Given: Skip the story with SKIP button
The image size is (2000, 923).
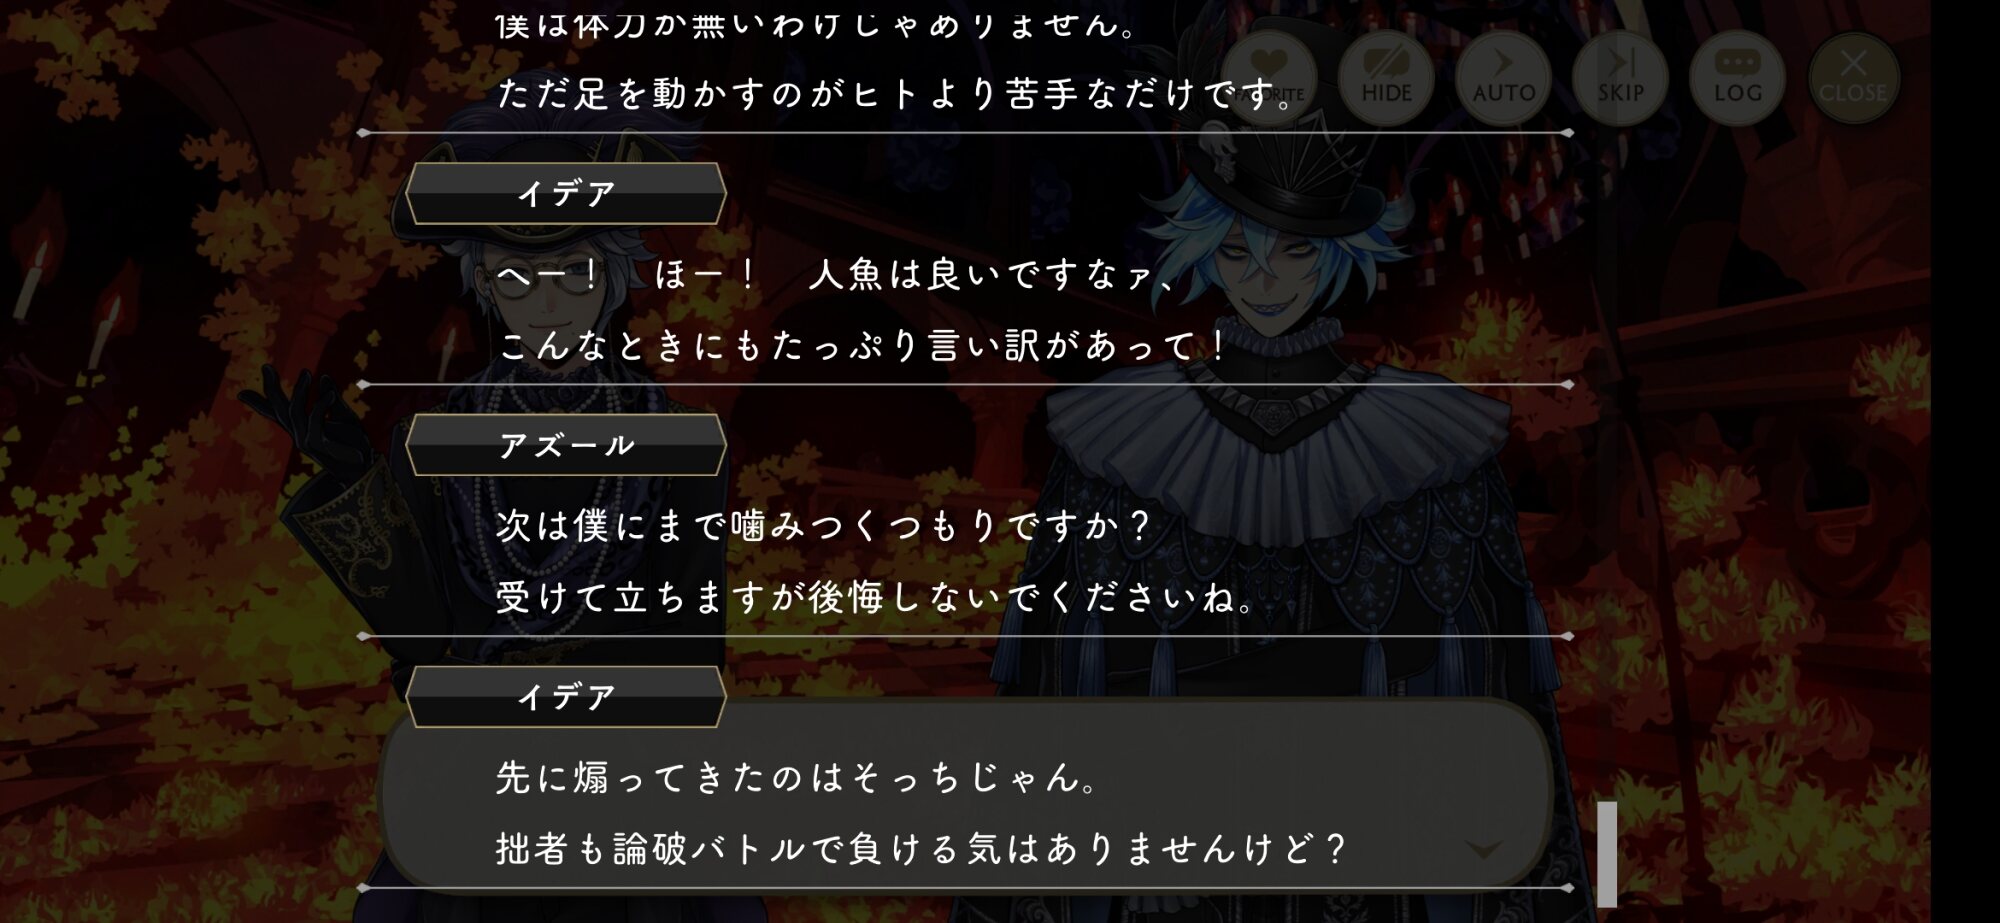Looking at the screenshot, I should (1620, 76).
